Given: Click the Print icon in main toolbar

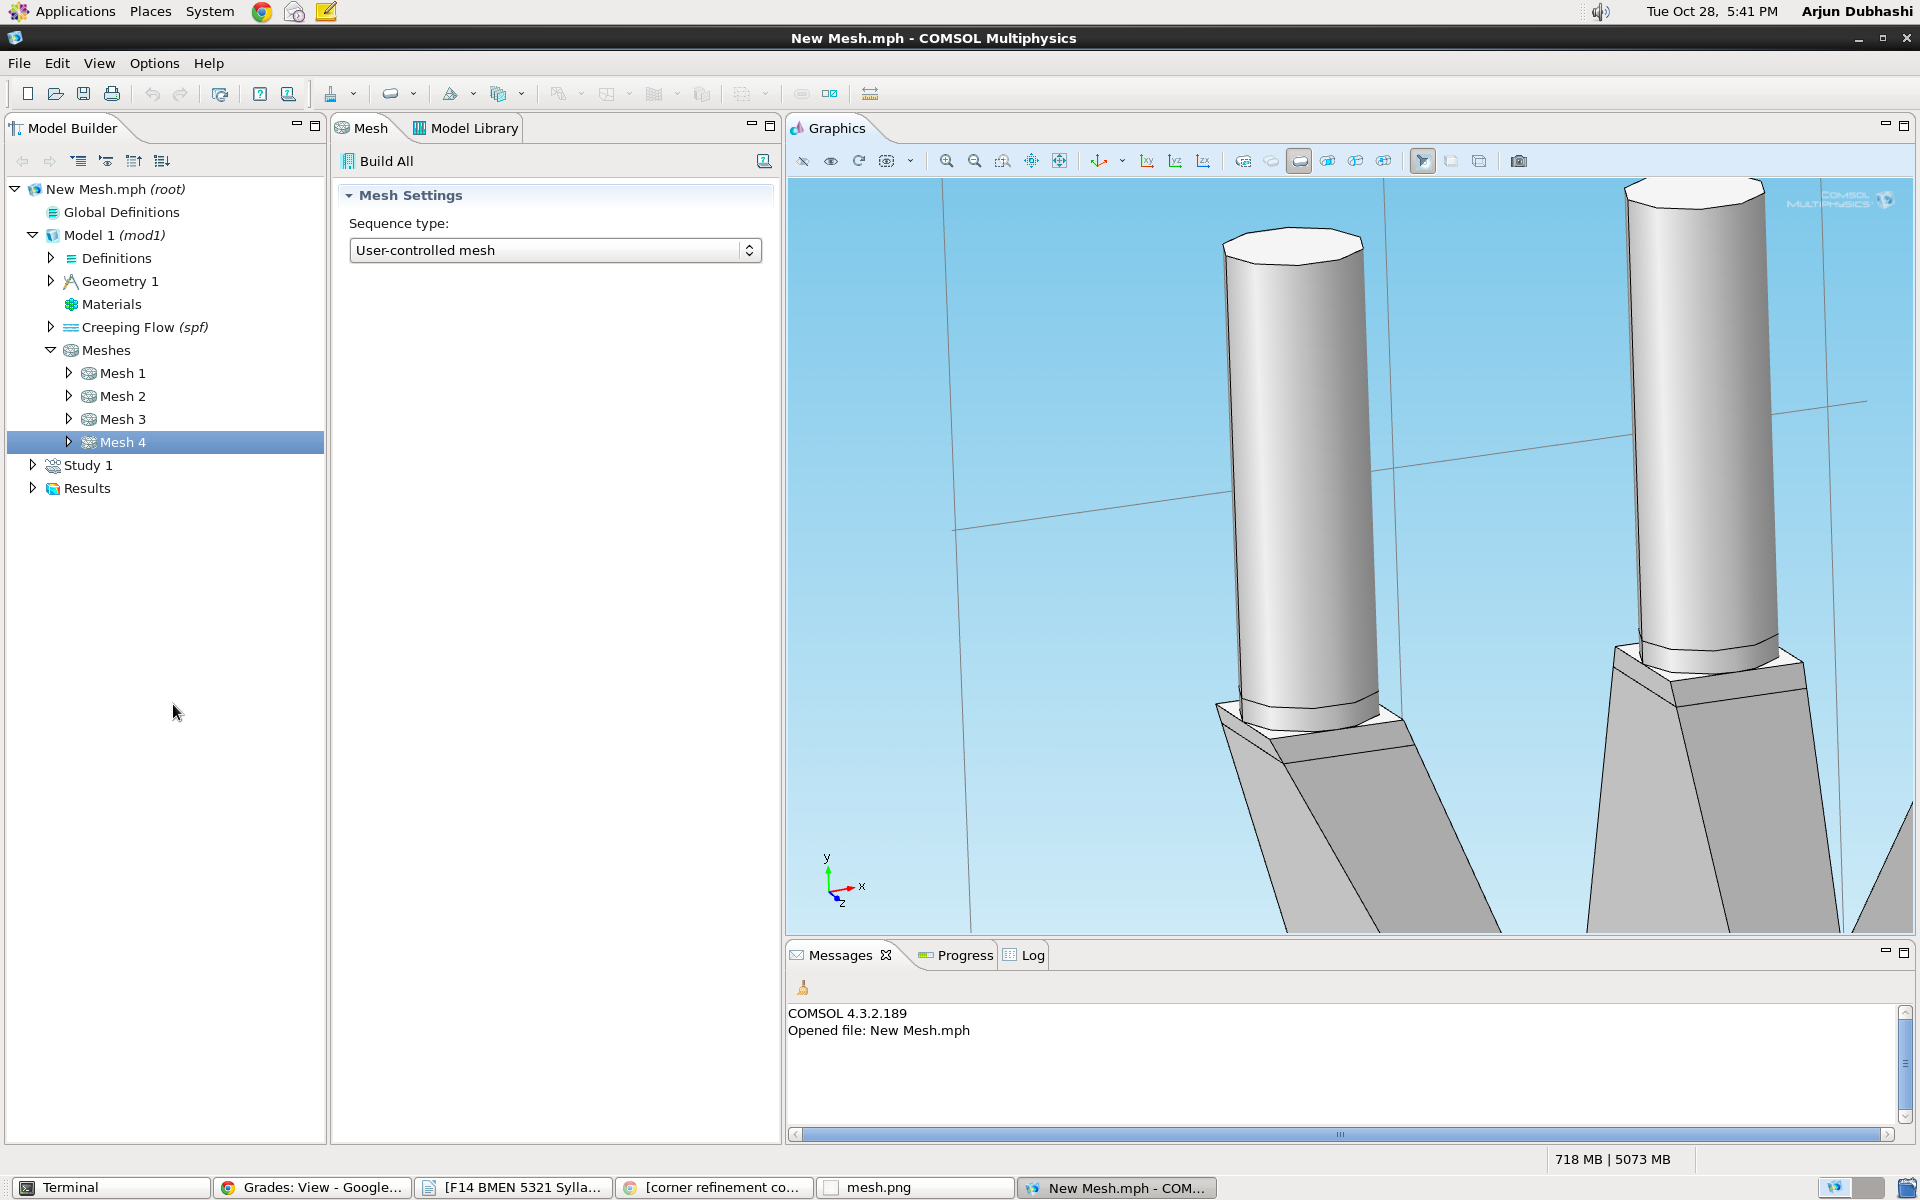Looking at the screenshot, I should pyautogui.click(x=112, y=94).
